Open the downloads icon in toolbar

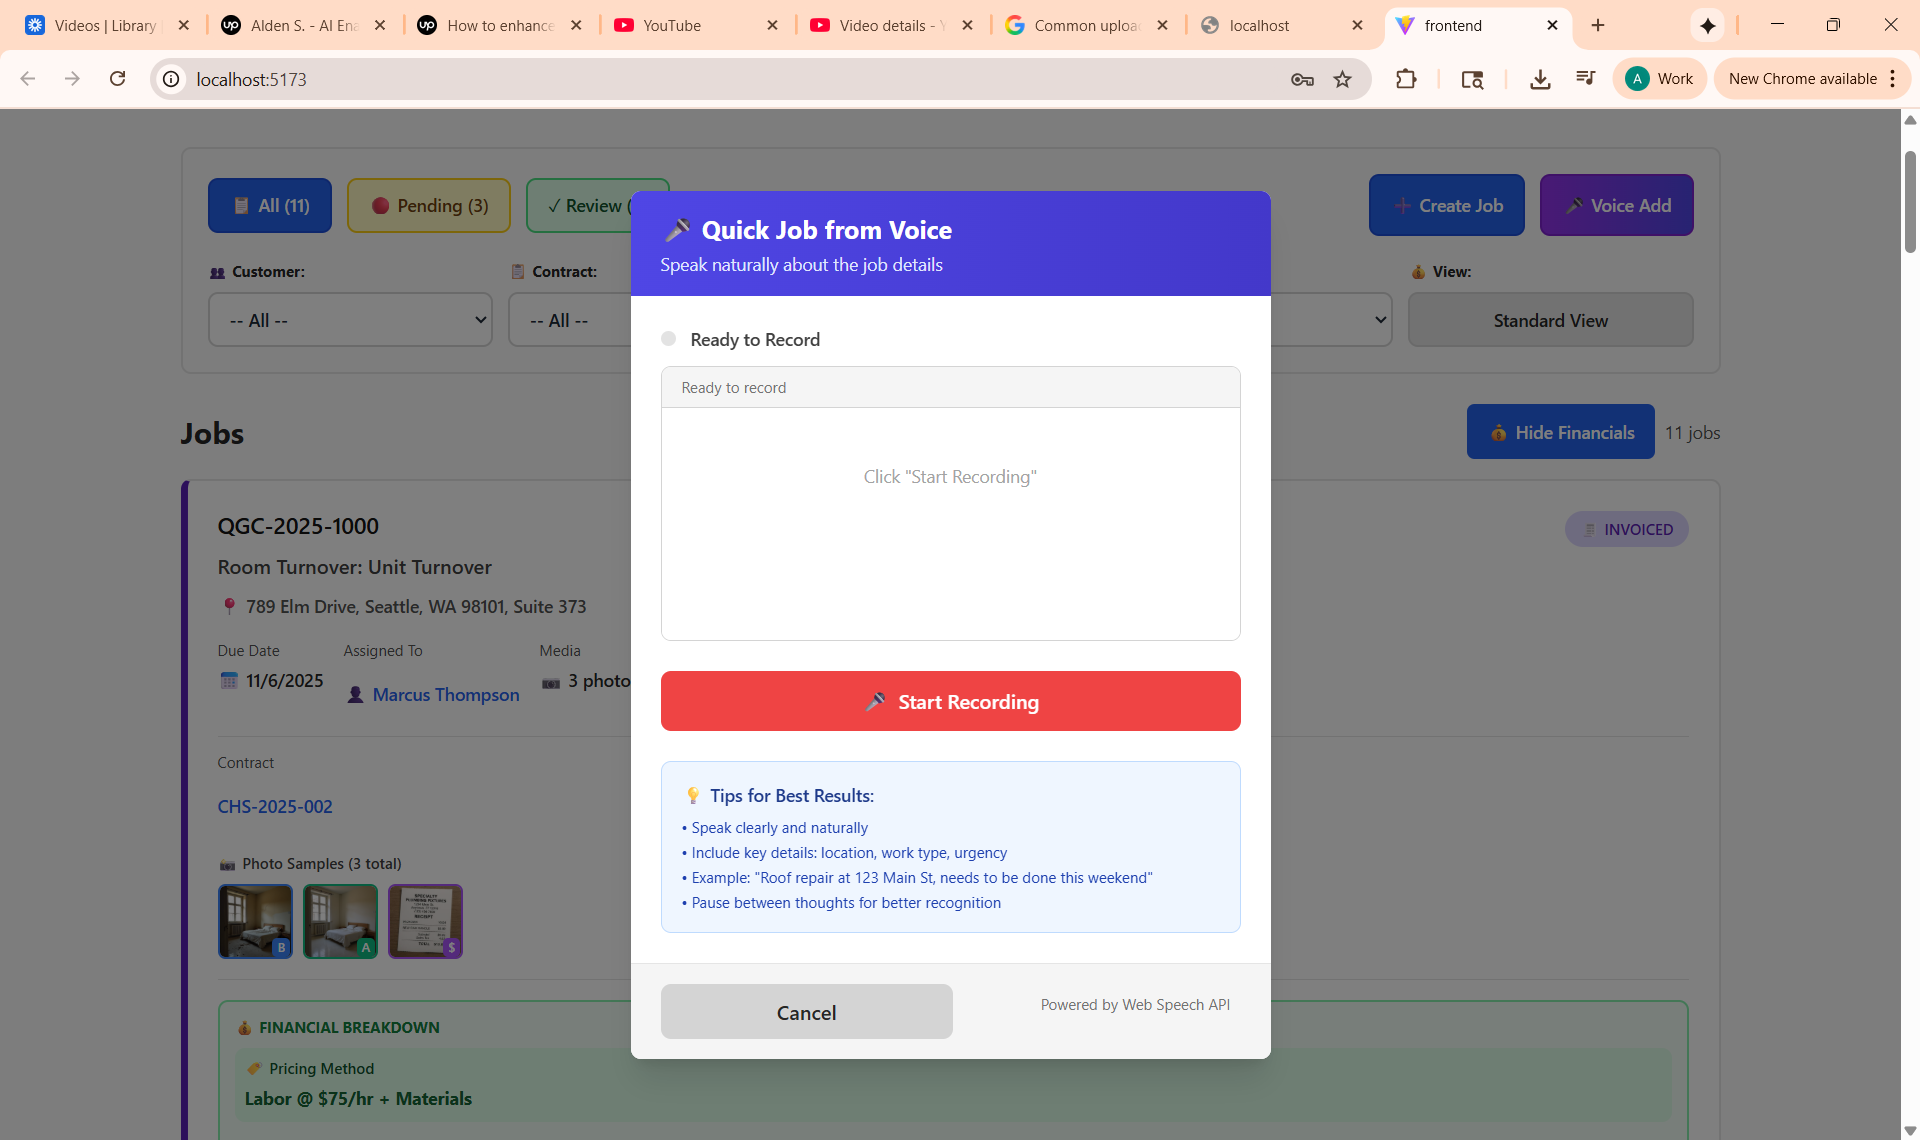[1540, 79]
